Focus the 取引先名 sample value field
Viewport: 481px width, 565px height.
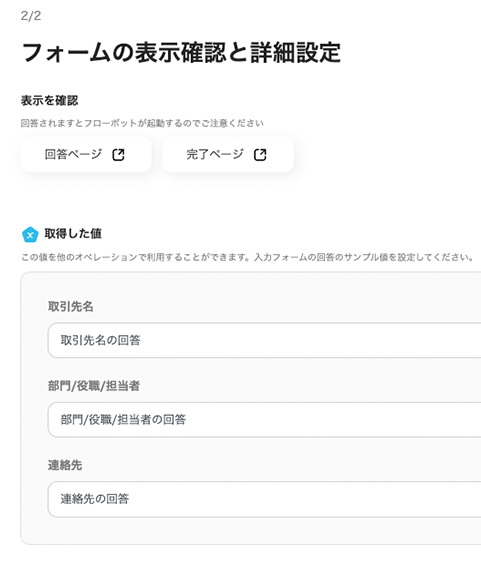point(264,341)
